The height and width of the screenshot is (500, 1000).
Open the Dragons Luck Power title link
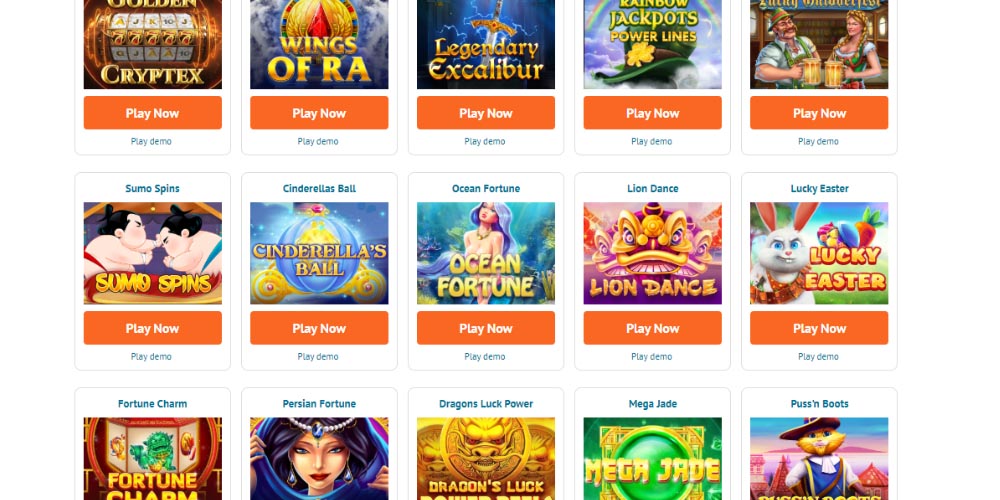pyautogui.click(x=486, y=404)
